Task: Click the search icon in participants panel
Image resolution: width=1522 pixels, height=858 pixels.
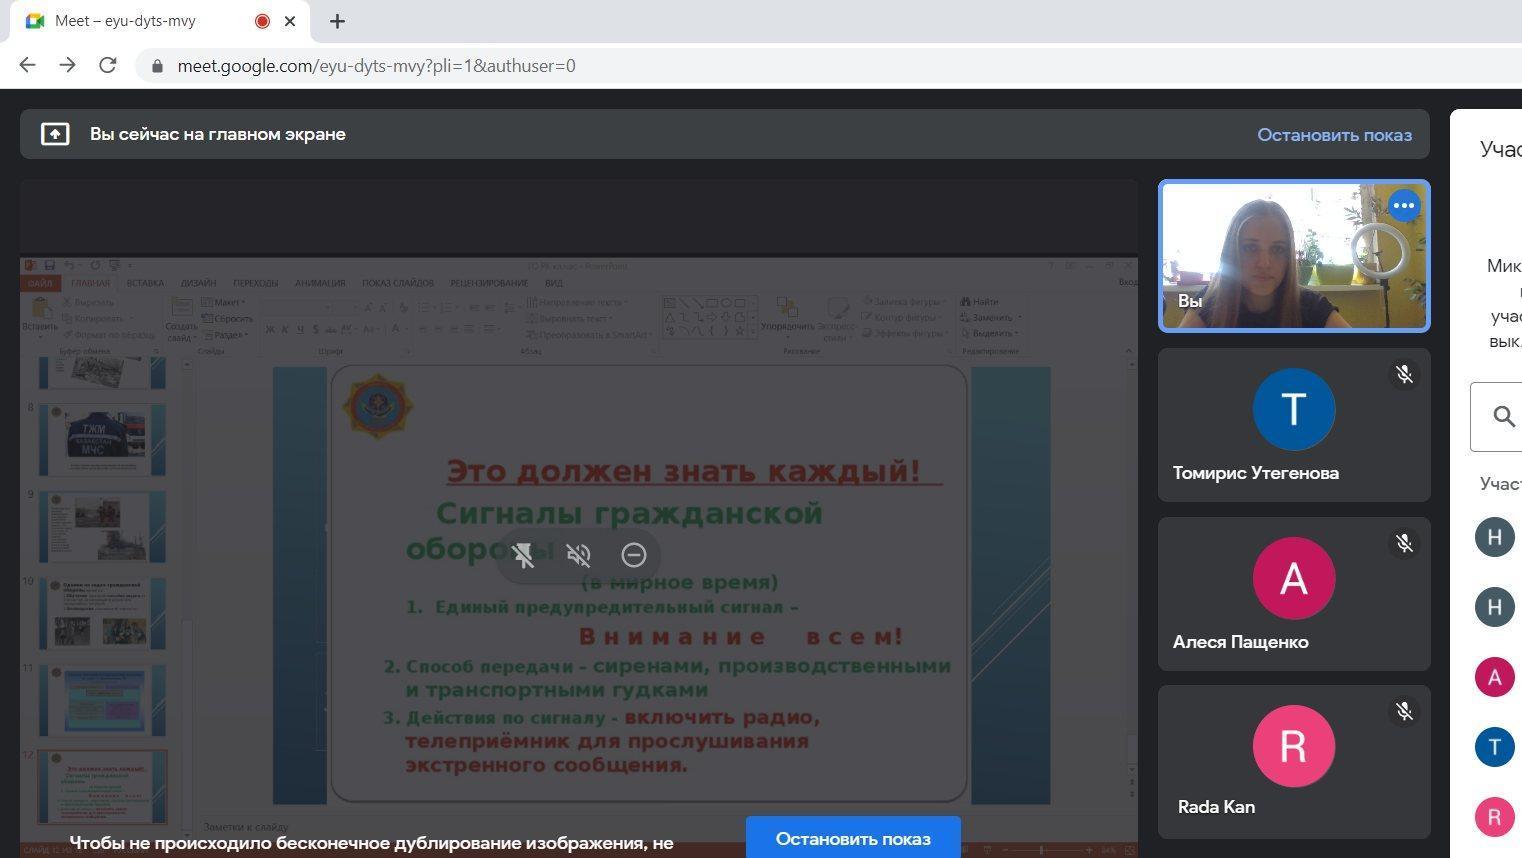Action: pyautogui.click(x=1503, y=416)
